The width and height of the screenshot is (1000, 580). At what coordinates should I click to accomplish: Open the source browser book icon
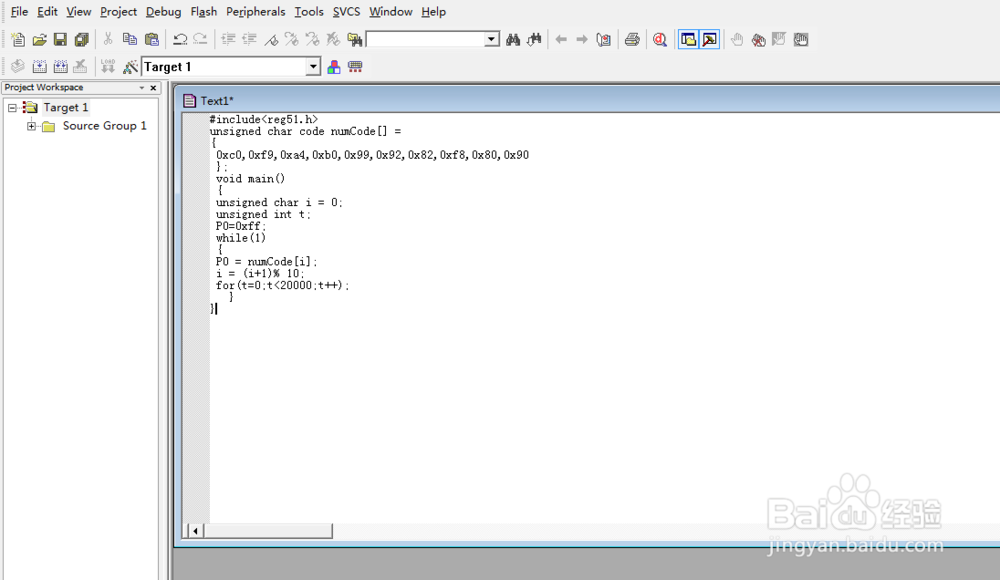click(x=603, y=40)
